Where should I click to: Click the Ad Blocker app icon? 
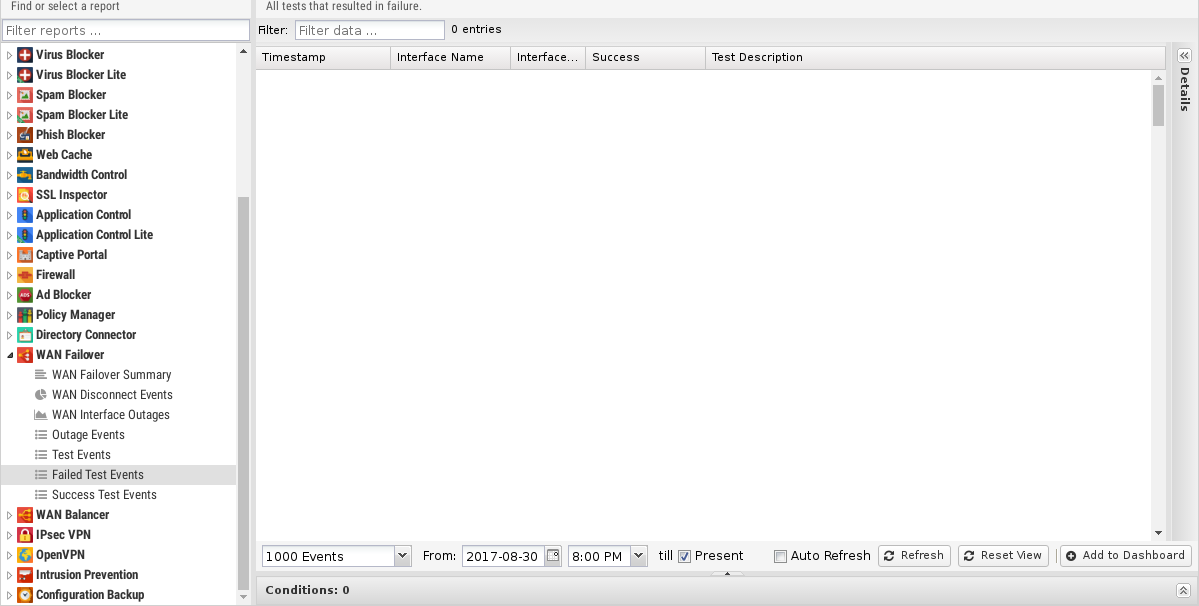point(24,295)
